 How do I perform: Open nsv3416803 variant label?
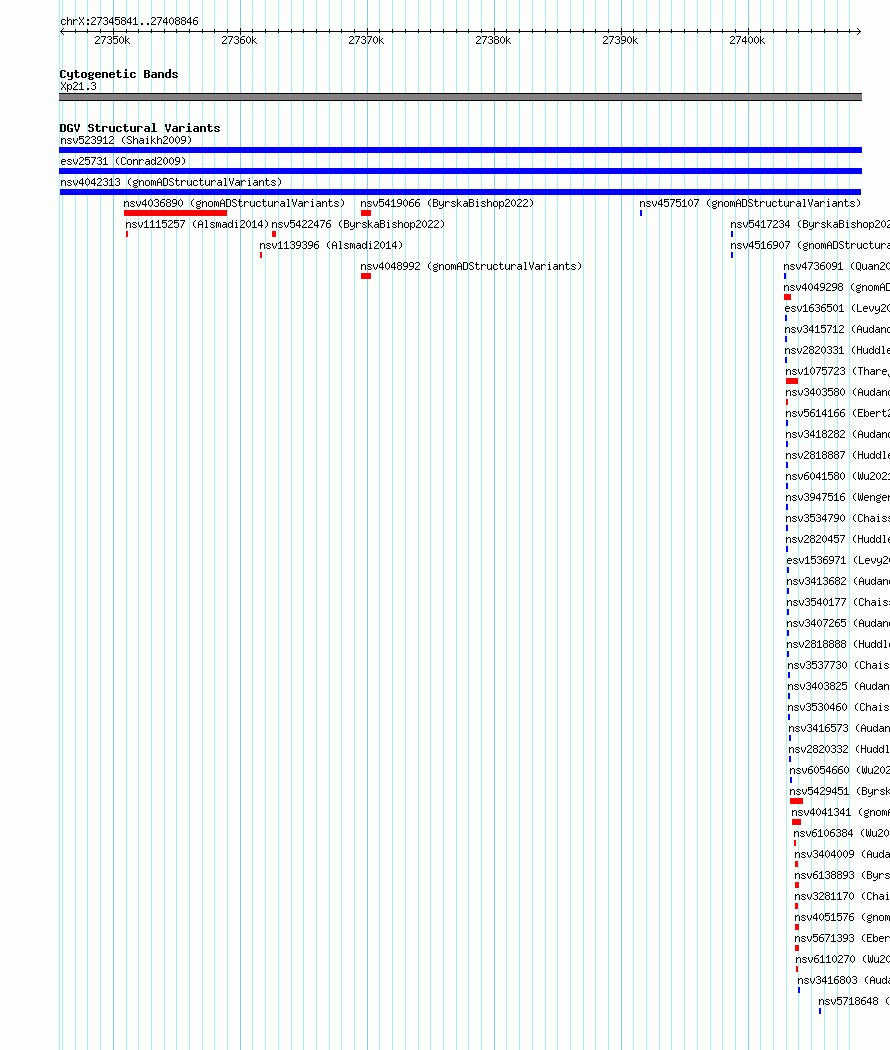point(844,980)
